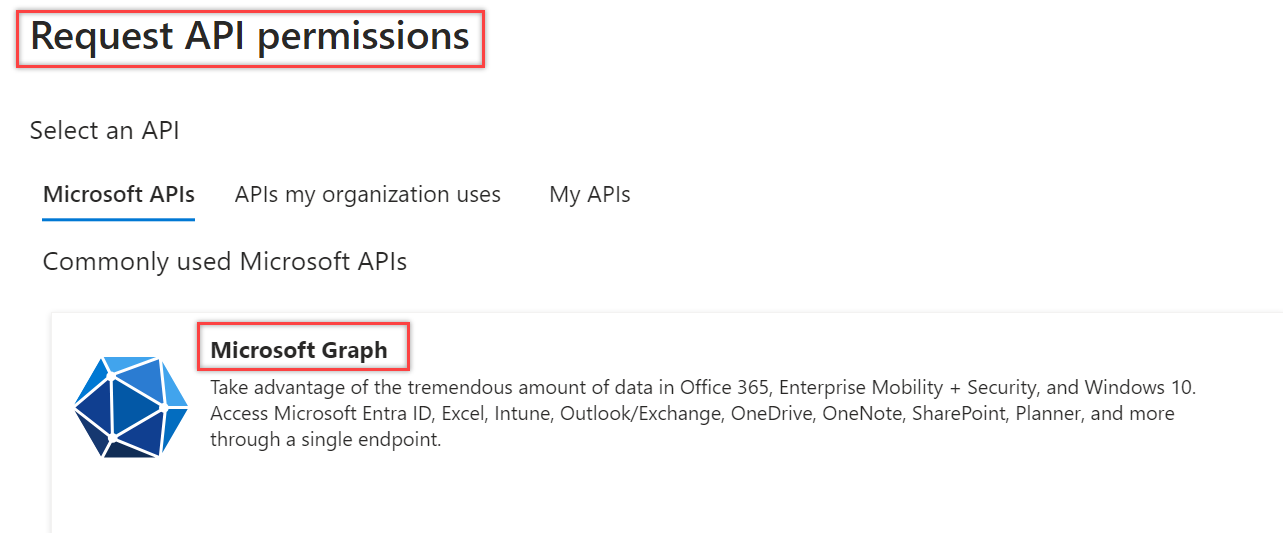Open the My APIs tab
The width and height of the screenshot is (1283, 533).
click(589, 194)
